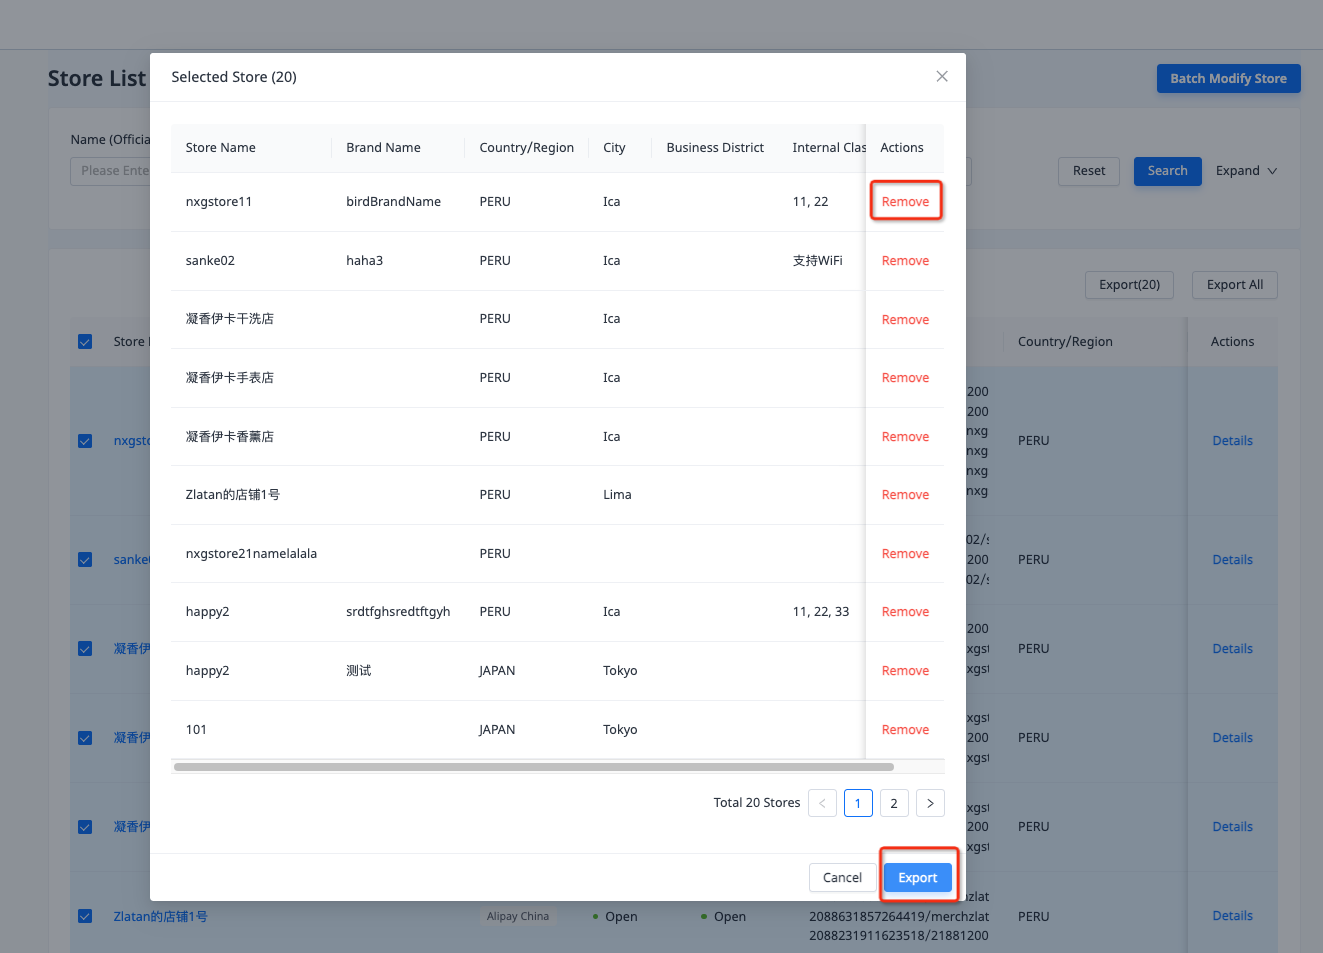1323x953 pixels.
Task: Uncheck the nxgstore row checkbox
Action: (x=85, y=441)
